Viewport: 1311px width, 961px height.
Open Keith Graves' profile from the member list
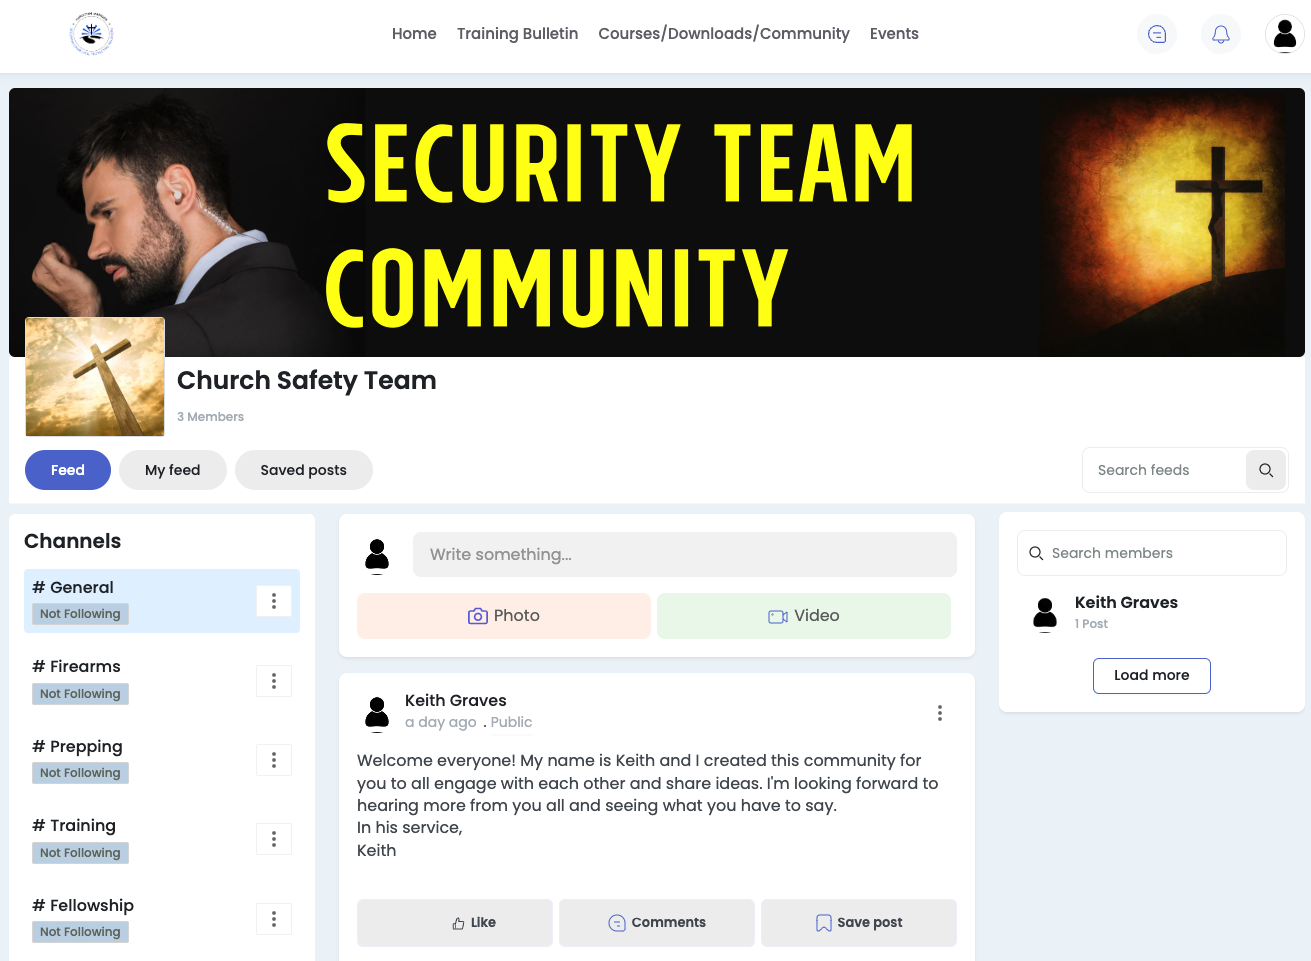pos(1126,602)
